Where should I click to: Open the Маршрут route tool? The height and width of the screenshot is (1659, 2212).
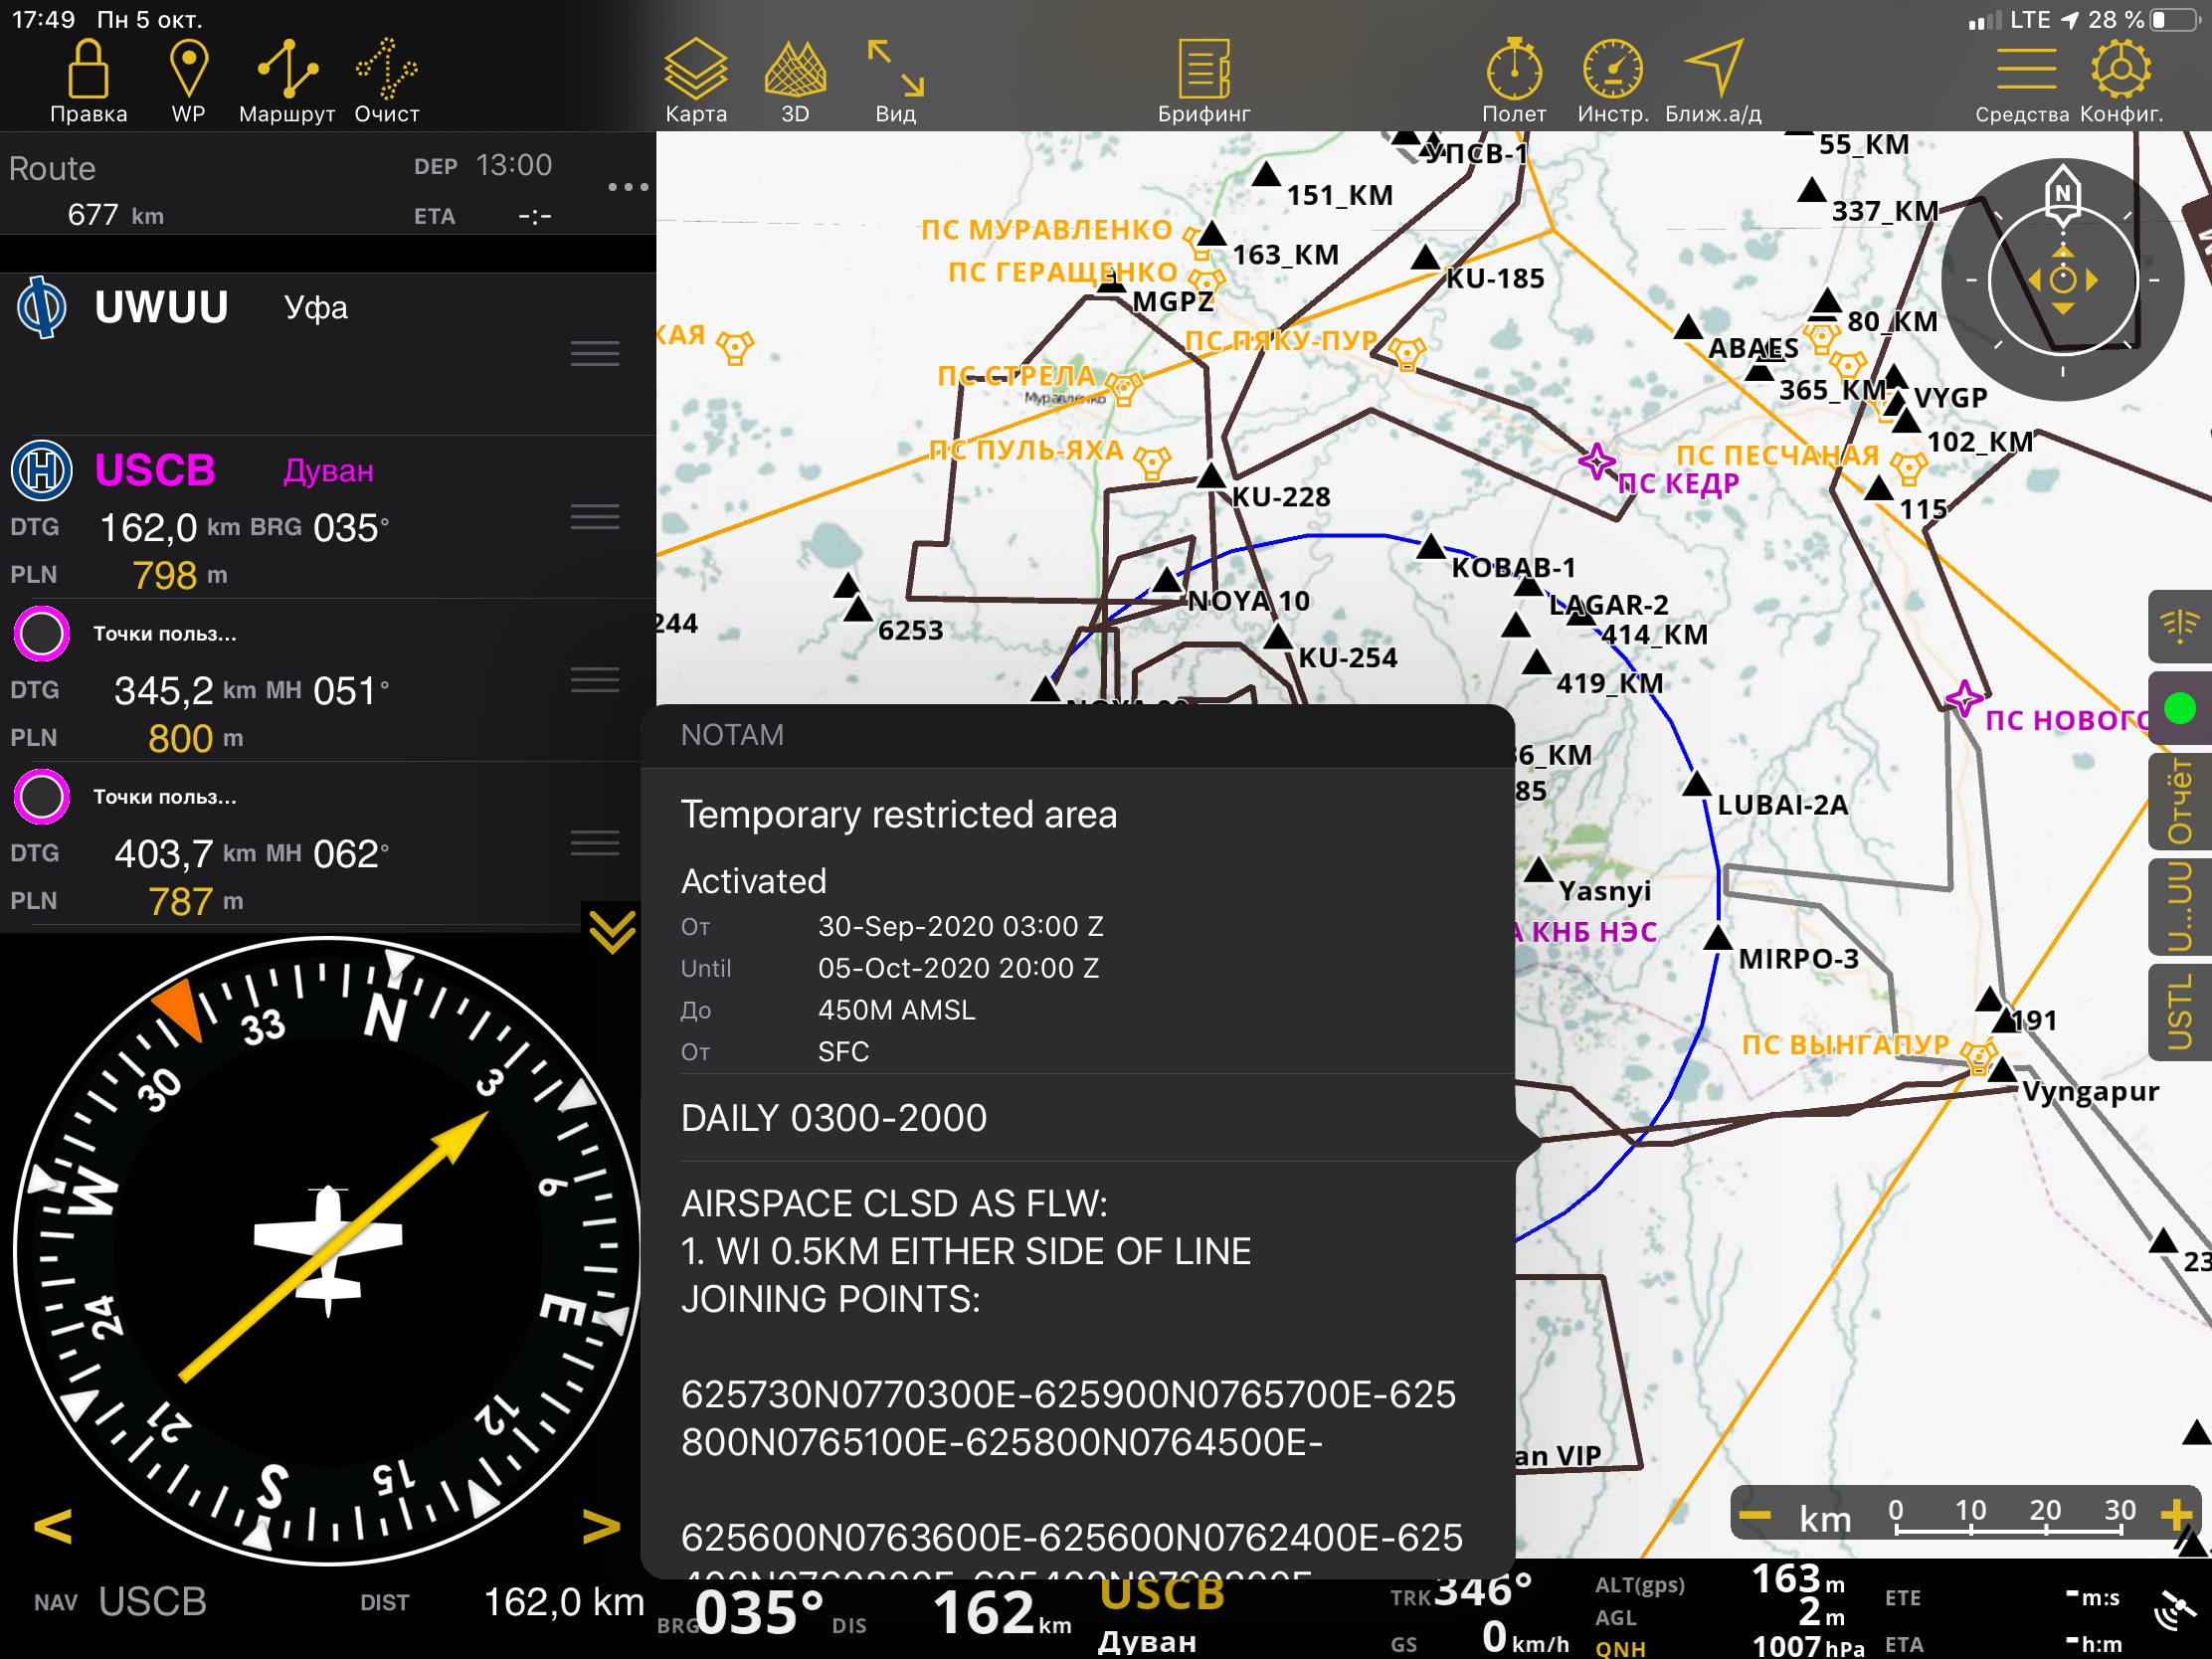287,70
